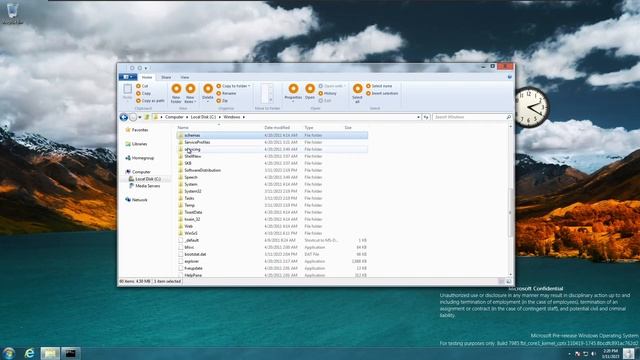Screen dimensions: 640x360
Task: Expand the address bar history dropdown
Action: [x=418, y=117]
